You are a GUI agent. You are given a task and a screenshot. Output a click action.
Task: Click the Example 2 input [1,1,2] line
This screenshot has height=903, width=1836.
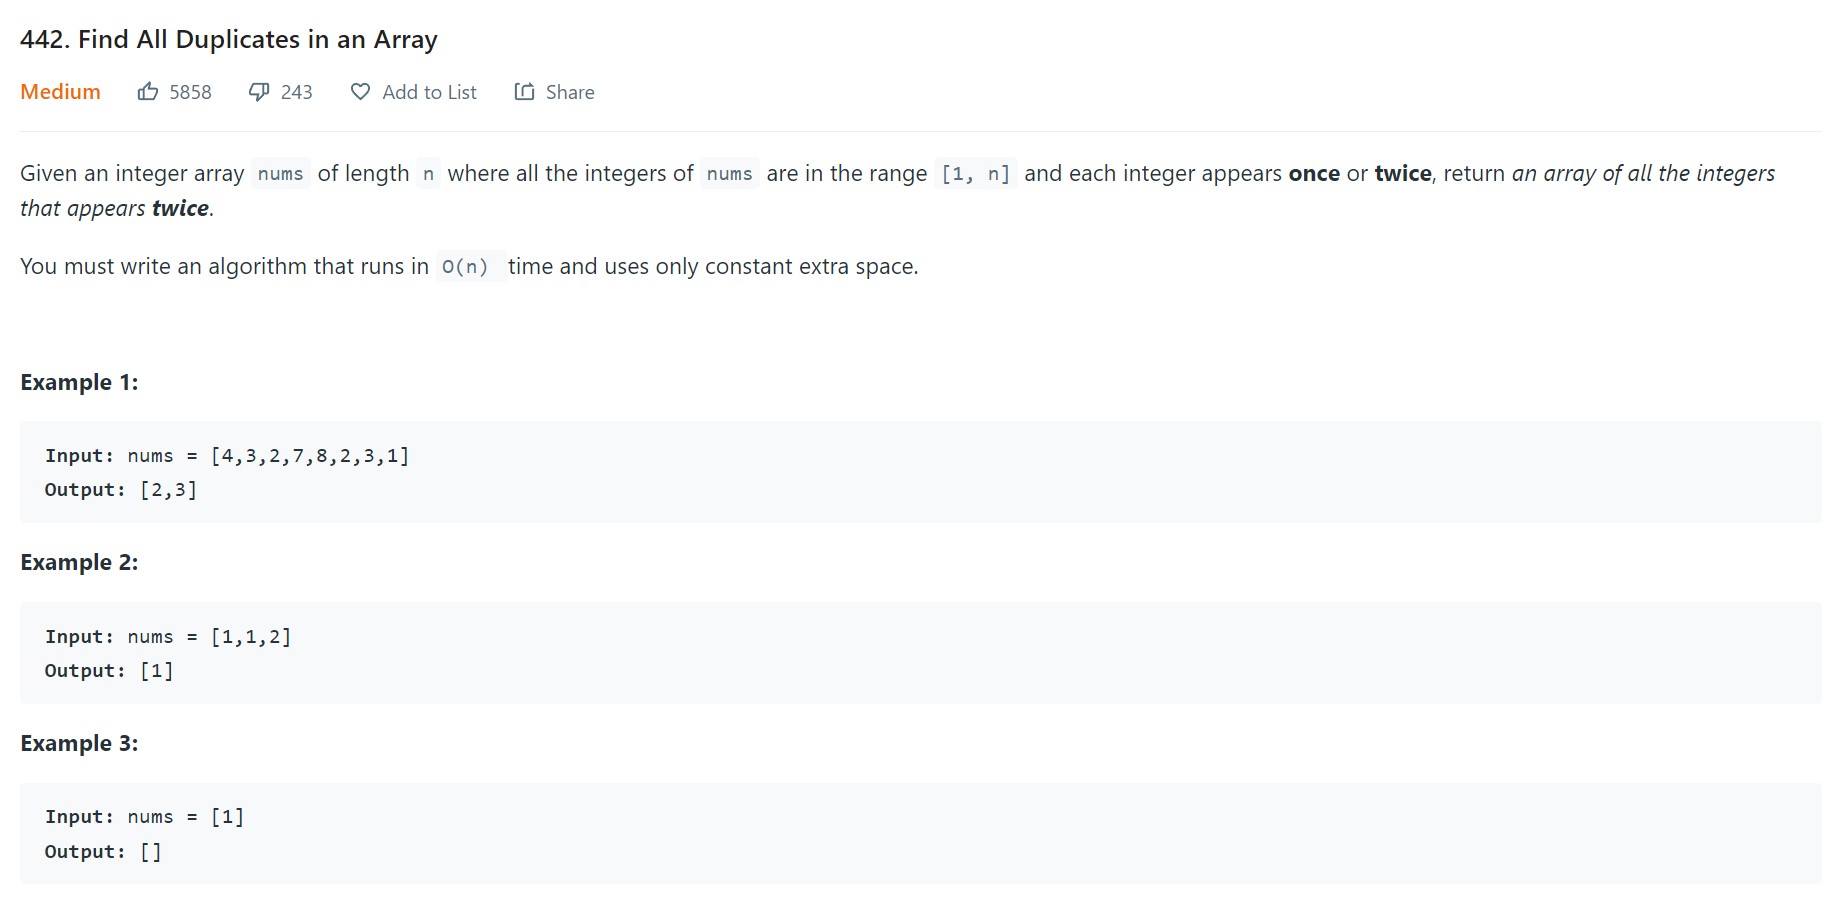pyautogui.click(x=168, y=637)
